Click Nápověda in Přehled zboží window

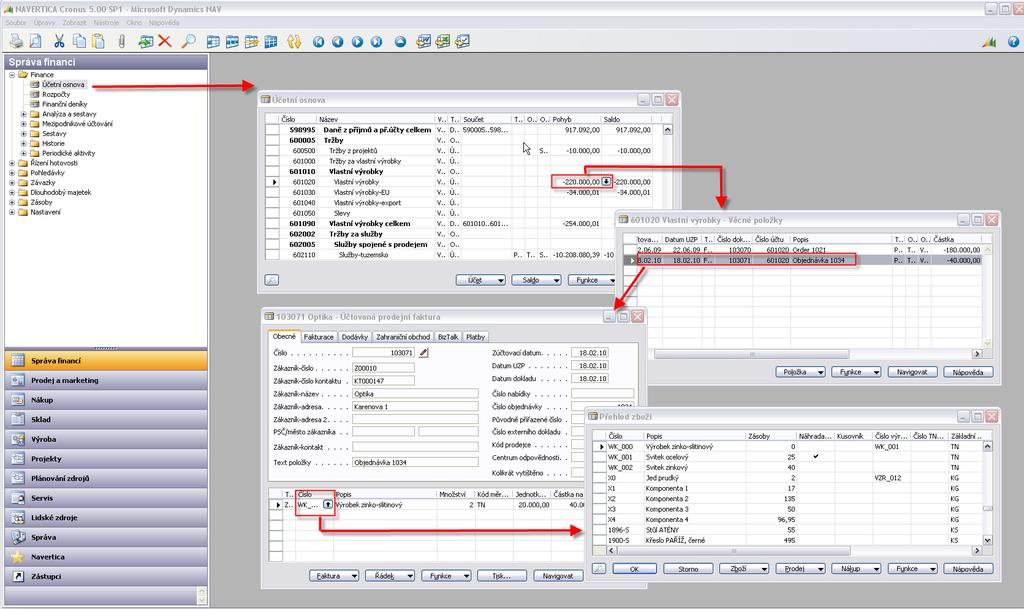click(x=968, y=569)
